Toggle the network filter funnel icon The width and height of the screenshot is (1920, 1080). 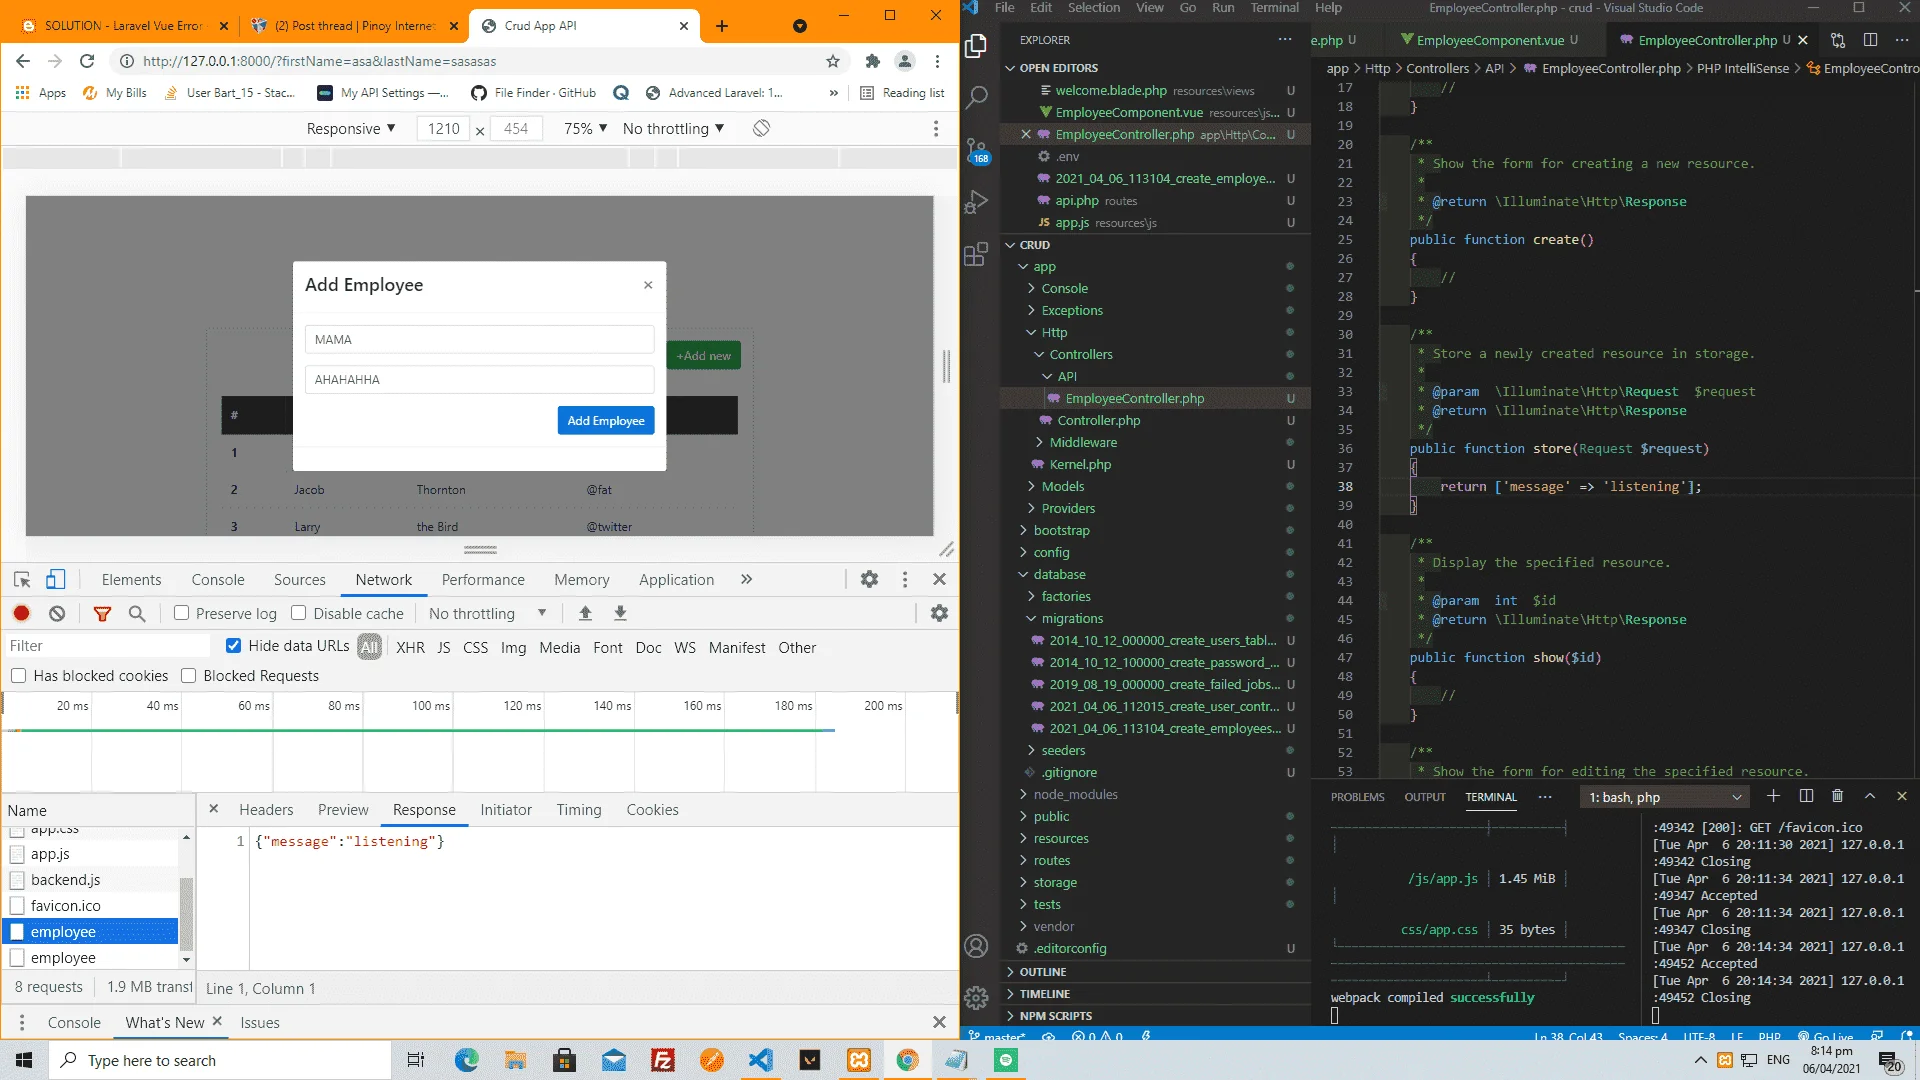point(102,613)
